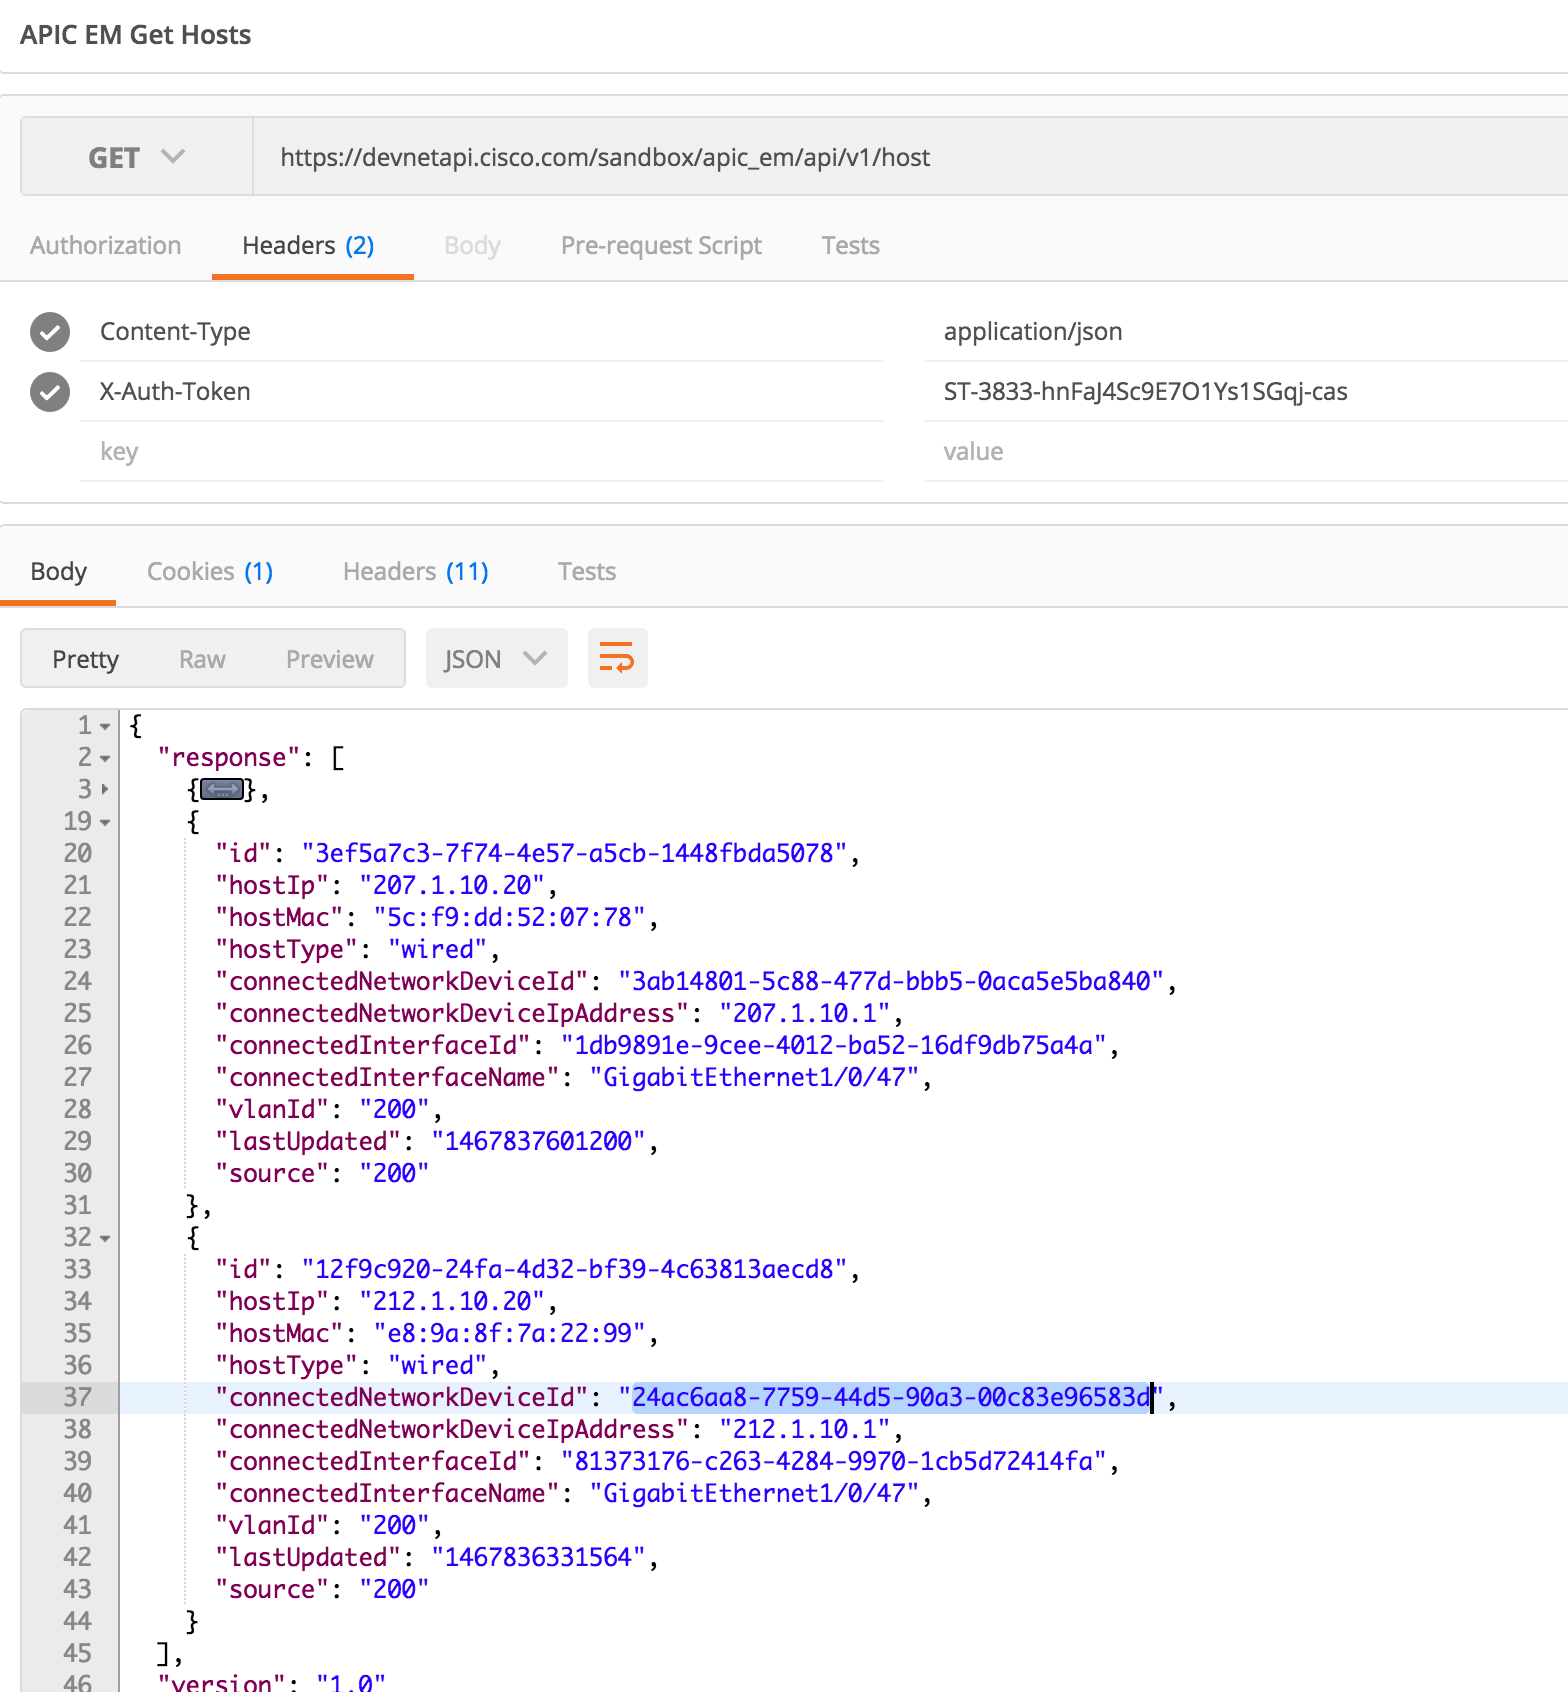Click the hostMac value 5c:f9:dd:52:07:78

pos(509,917)
